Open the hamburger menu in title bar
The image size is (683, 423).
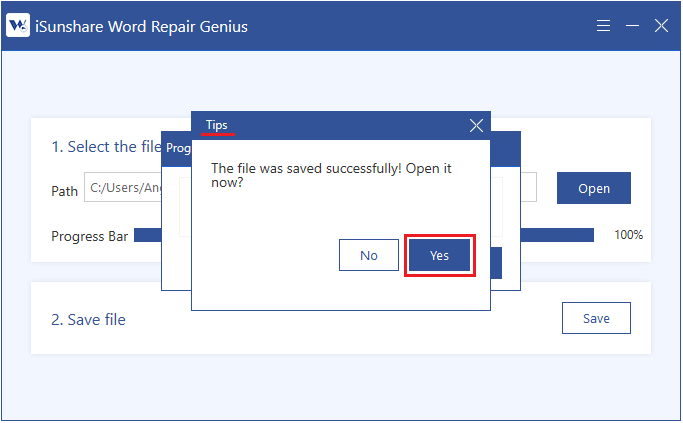[603, 26]
